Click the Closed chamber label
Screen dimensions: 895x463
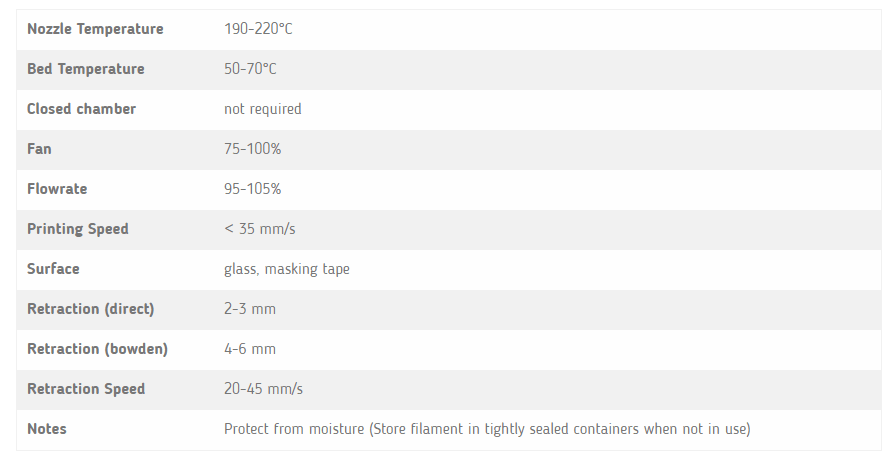81,109
